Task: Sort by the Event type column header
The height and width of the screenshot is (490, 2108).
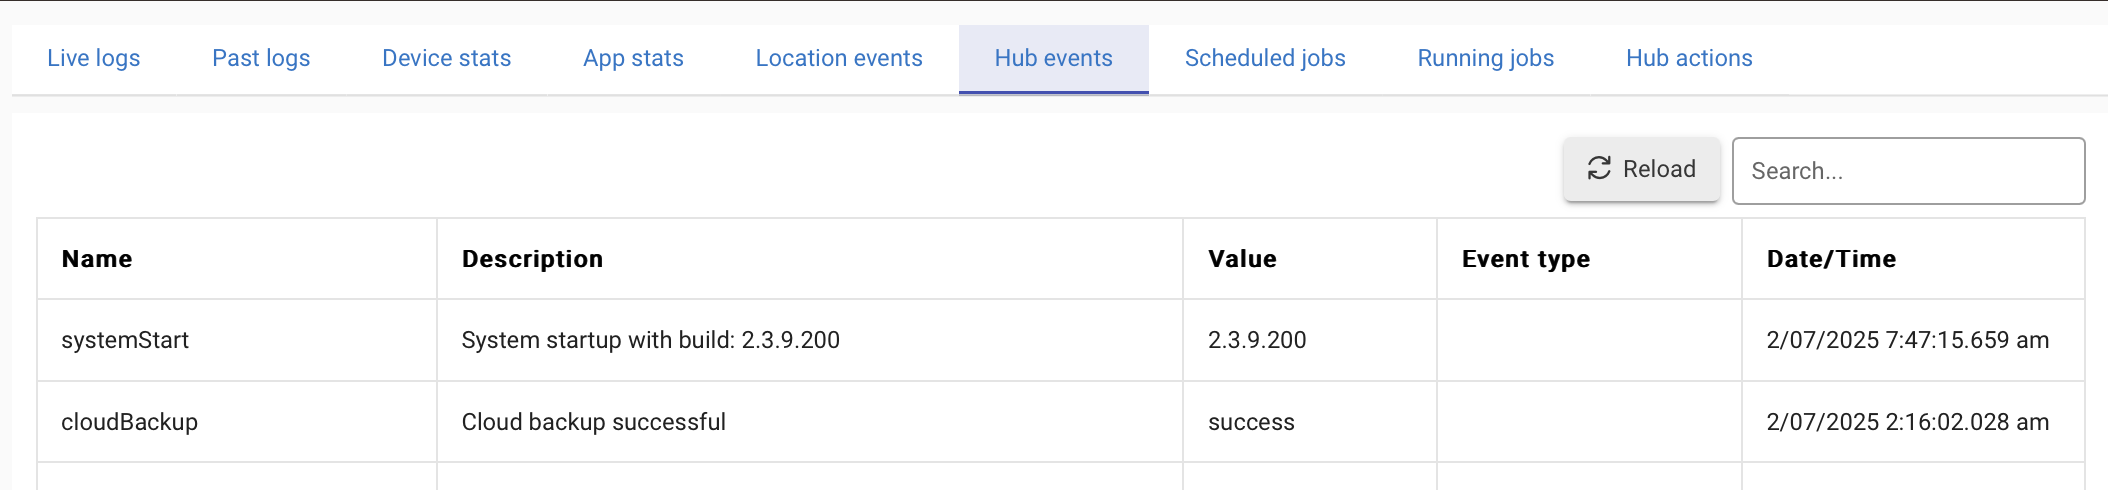Action: pyautogui.click(x=1525, y=259)
